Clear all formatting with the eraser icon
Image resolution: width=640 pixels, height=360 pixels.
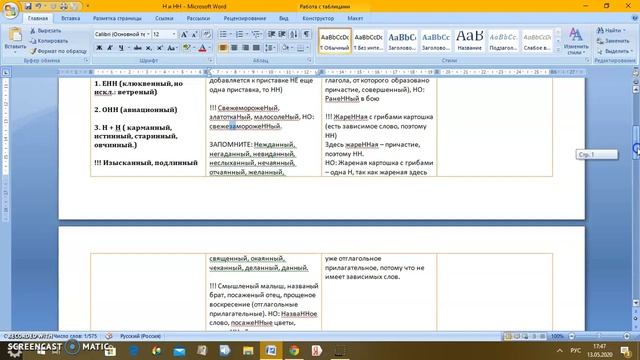click(207, 34)
